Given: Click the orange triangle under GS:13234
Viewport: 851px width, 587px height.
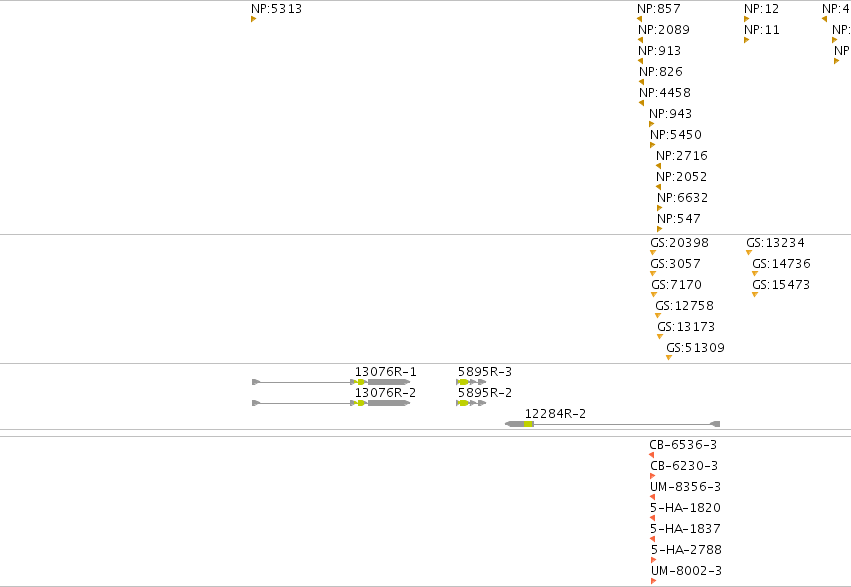Looking at the screenshot, I should pos(749,253).
